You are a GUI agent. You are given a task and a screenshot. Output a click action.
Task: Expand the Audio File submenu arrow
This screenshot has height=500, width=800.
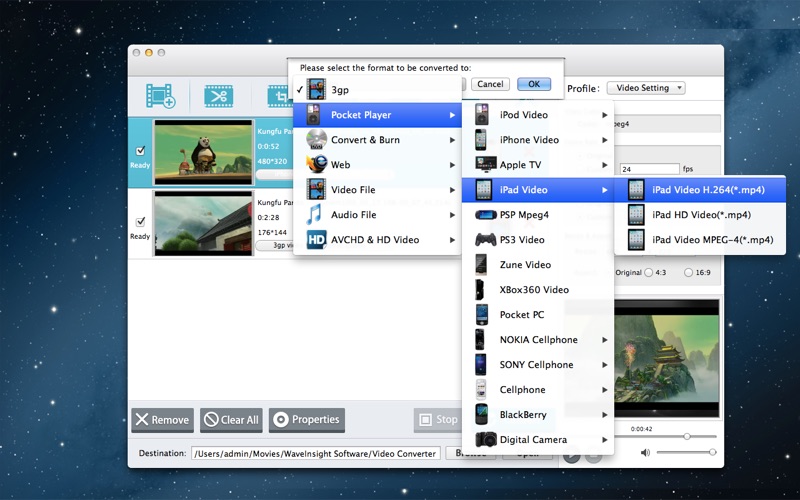452,215
